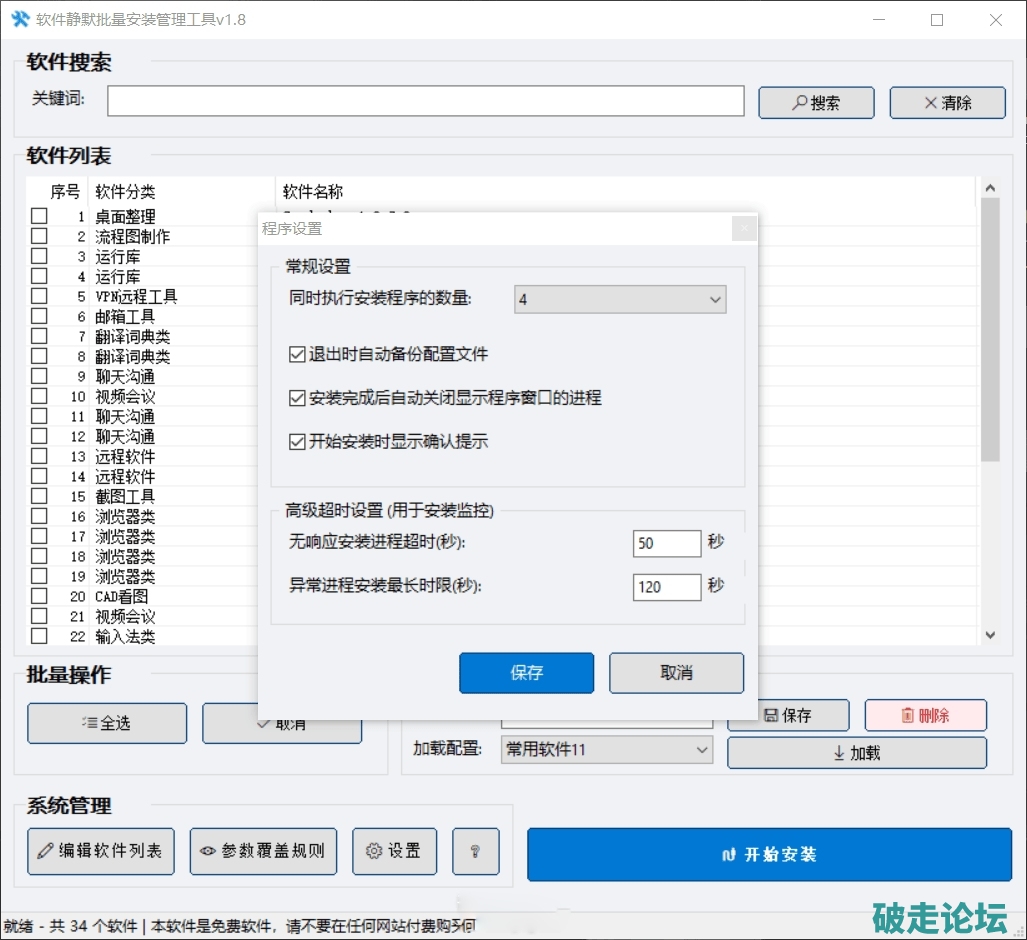1027x940 pixels.
Task: Click the question mark help button
Action: [x=475, y=851]
